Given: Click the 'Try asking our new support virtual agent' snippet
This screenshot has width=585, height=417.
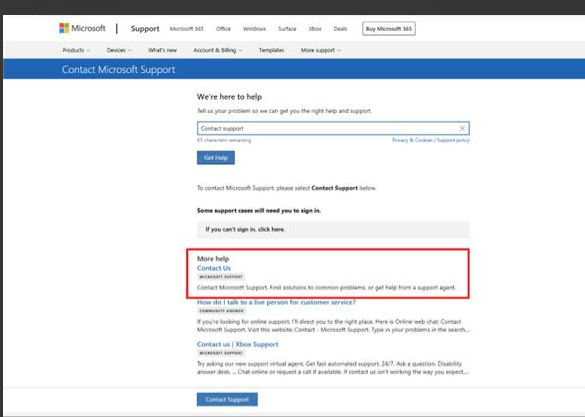Looking at the screenshot, I should pos(332,368).
